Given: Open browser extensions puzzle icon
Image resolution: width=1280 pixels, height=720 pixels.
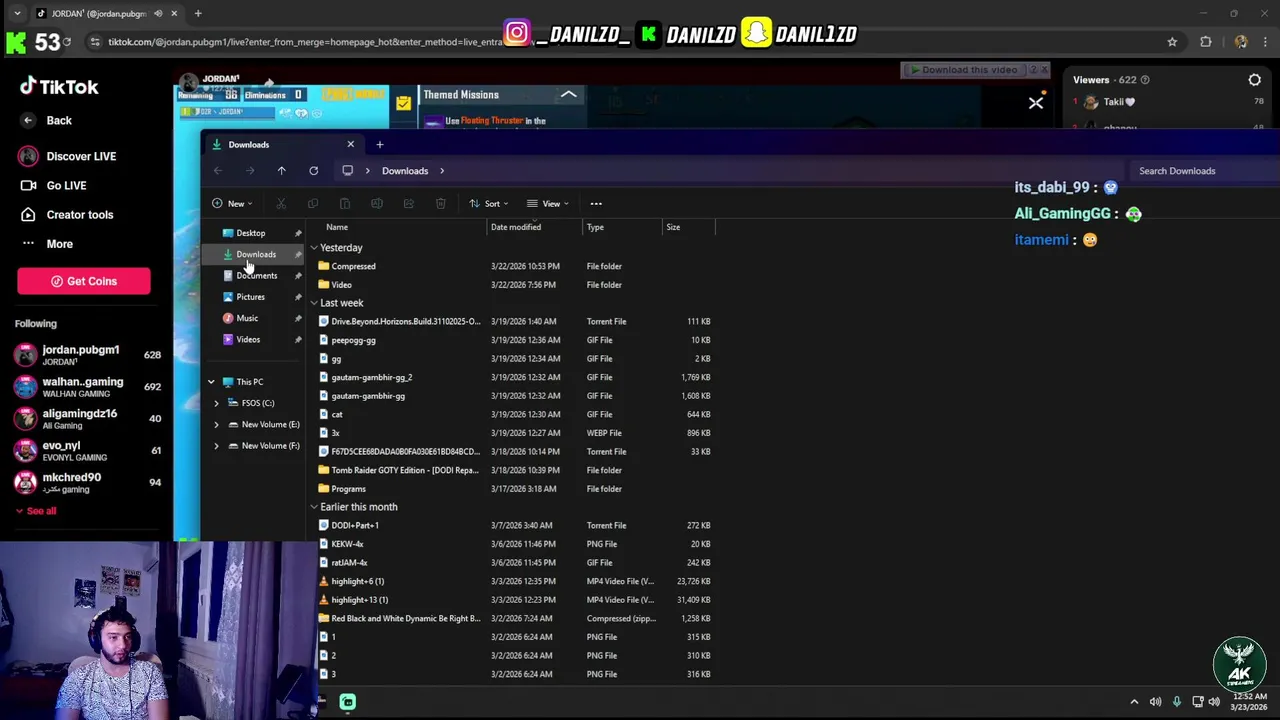Looking at the screenshot, I should [1206, 42].
